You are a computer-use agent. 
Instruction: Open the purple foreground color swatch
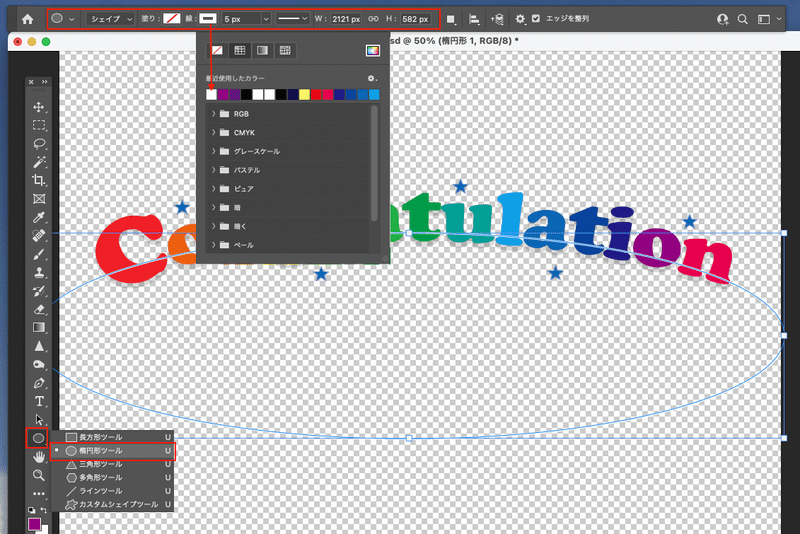(34, 523)
